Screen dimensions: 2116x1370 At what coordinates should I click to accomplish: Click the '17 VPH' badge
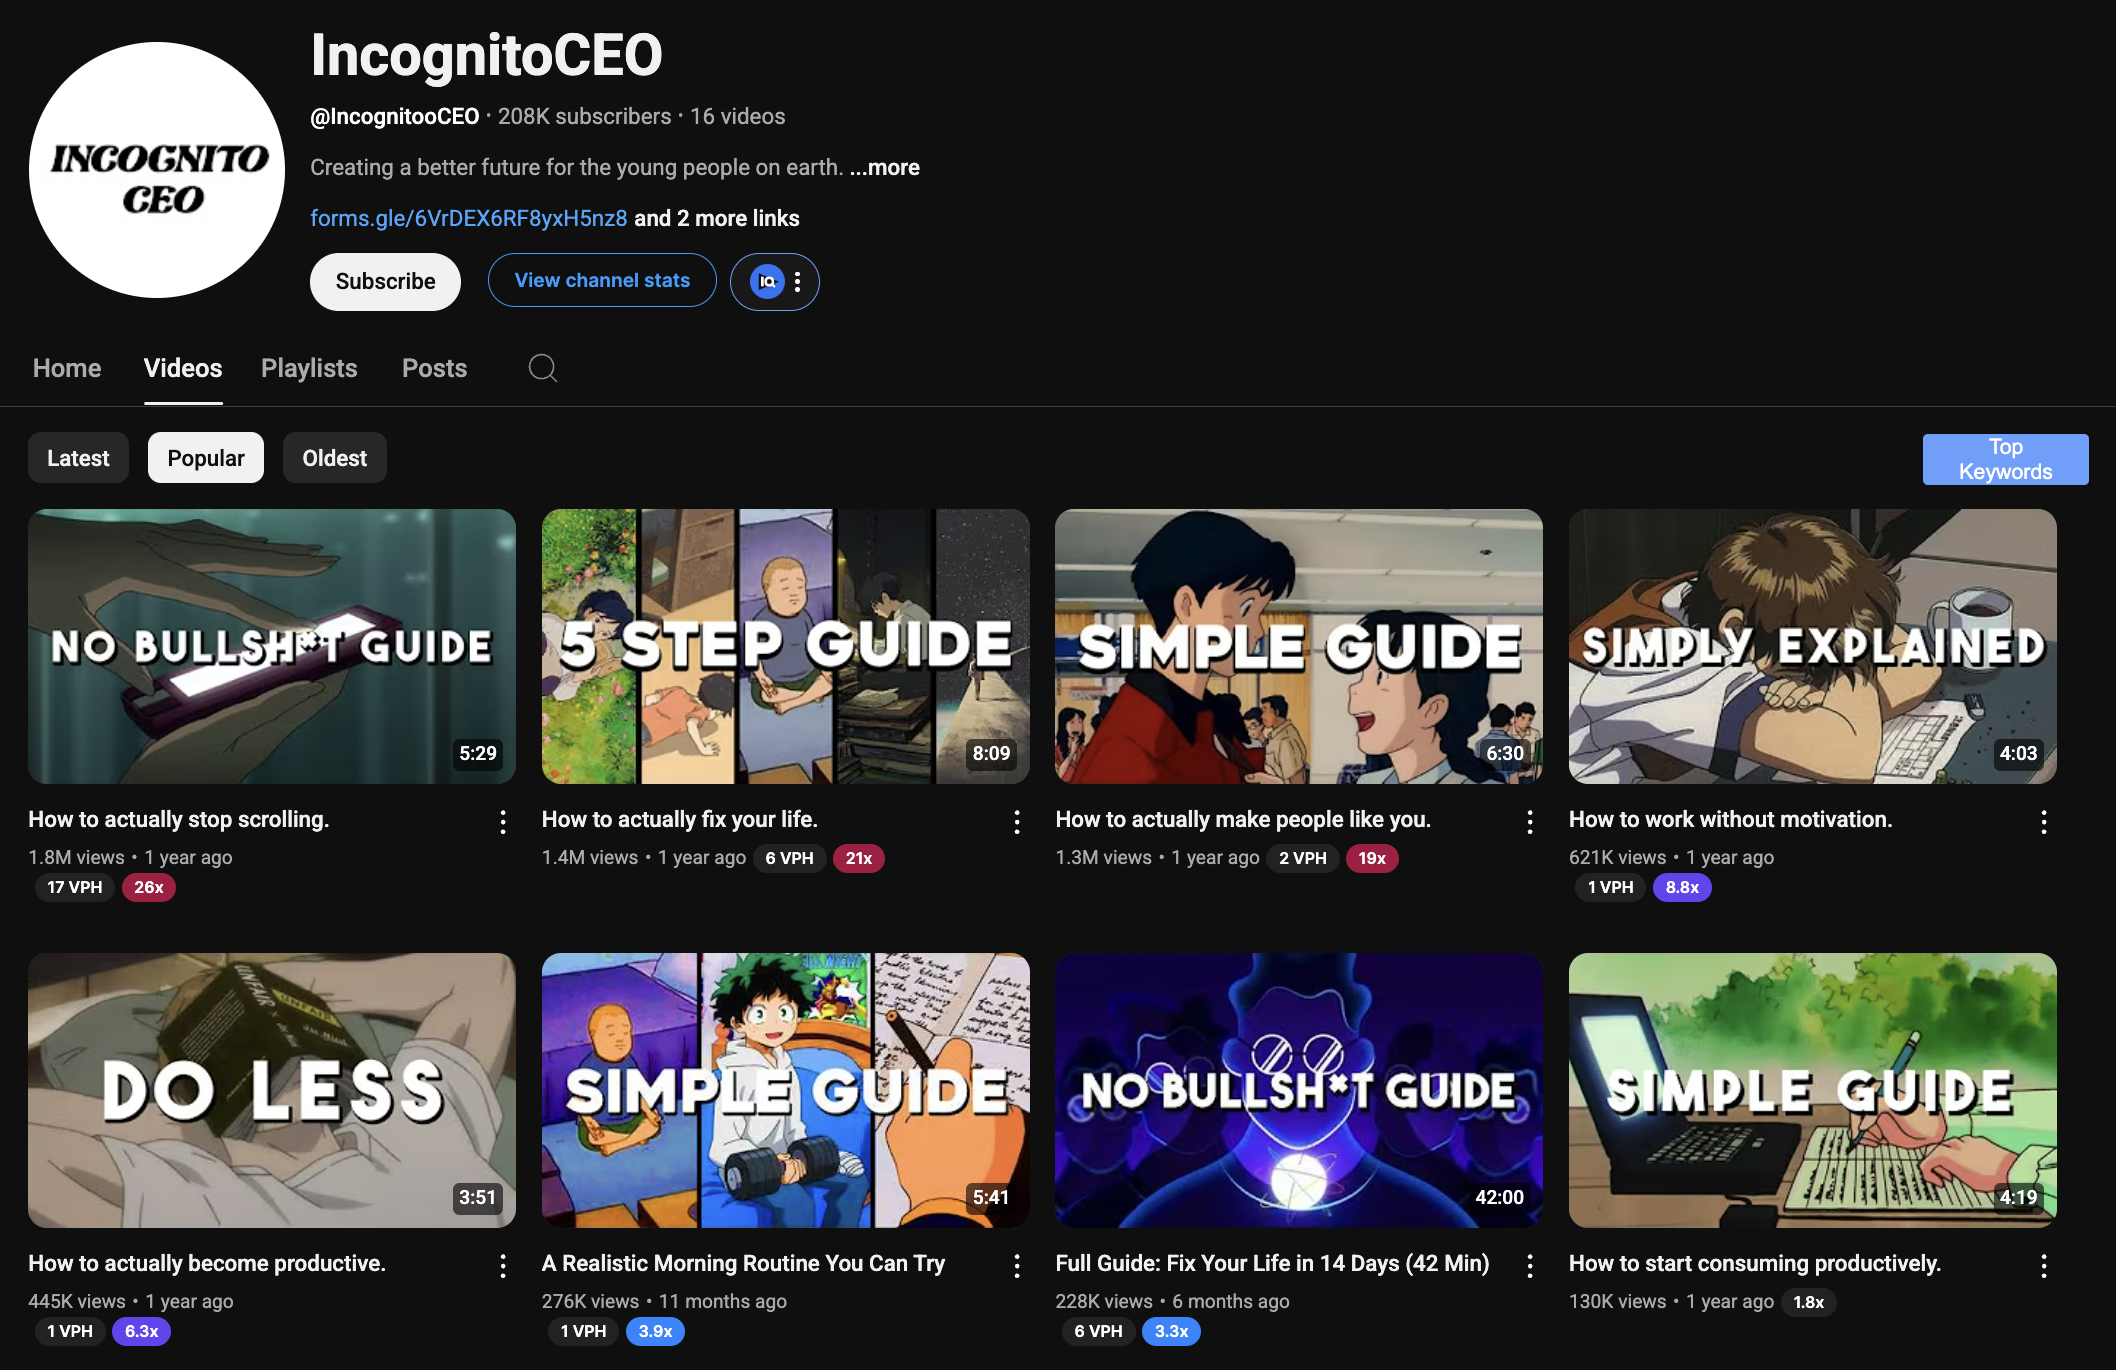point(75,887)
